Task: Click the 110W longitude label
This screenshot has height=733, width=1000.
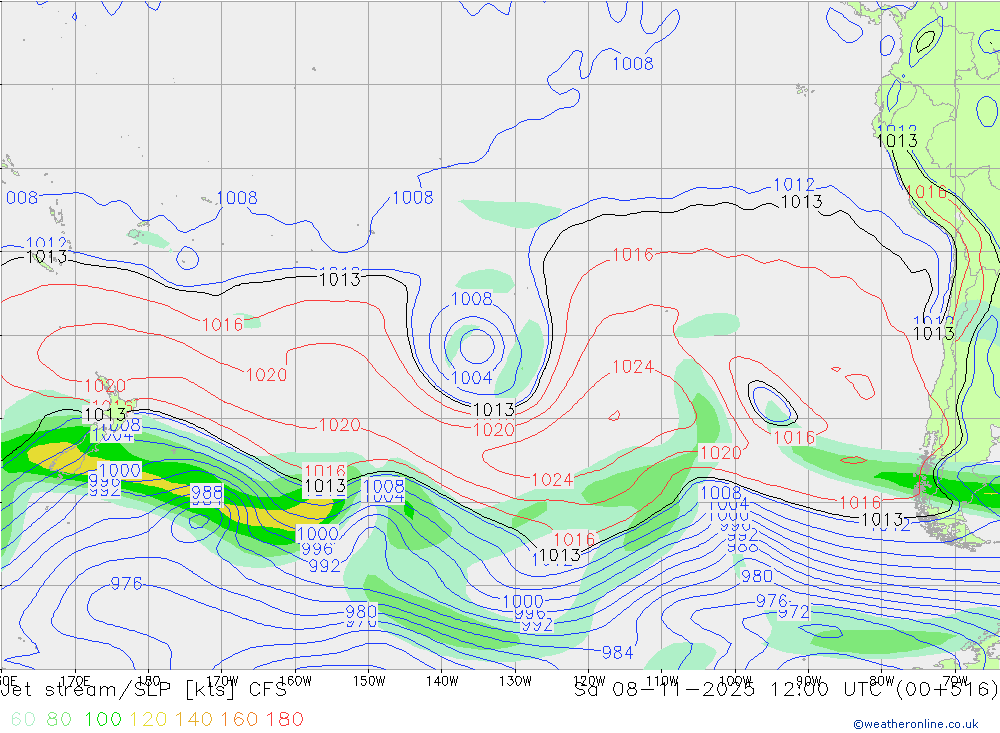Action: 662,681
